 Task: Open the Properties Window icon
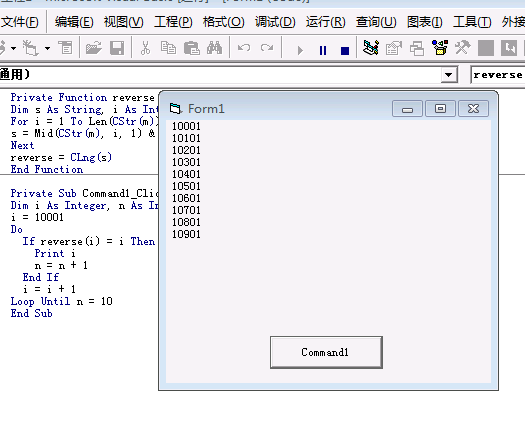click(393, 48)
